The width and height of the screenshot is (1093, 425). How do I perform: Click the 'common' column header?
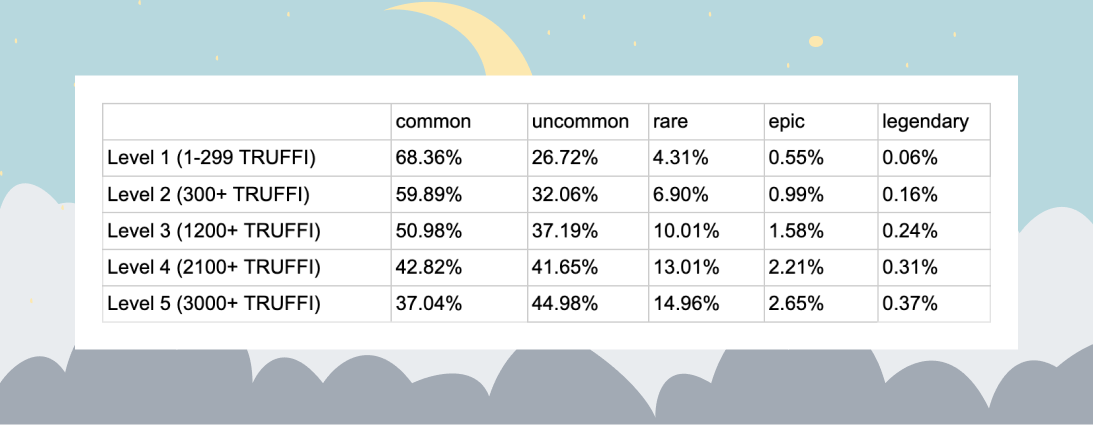[x=433, y=122]
